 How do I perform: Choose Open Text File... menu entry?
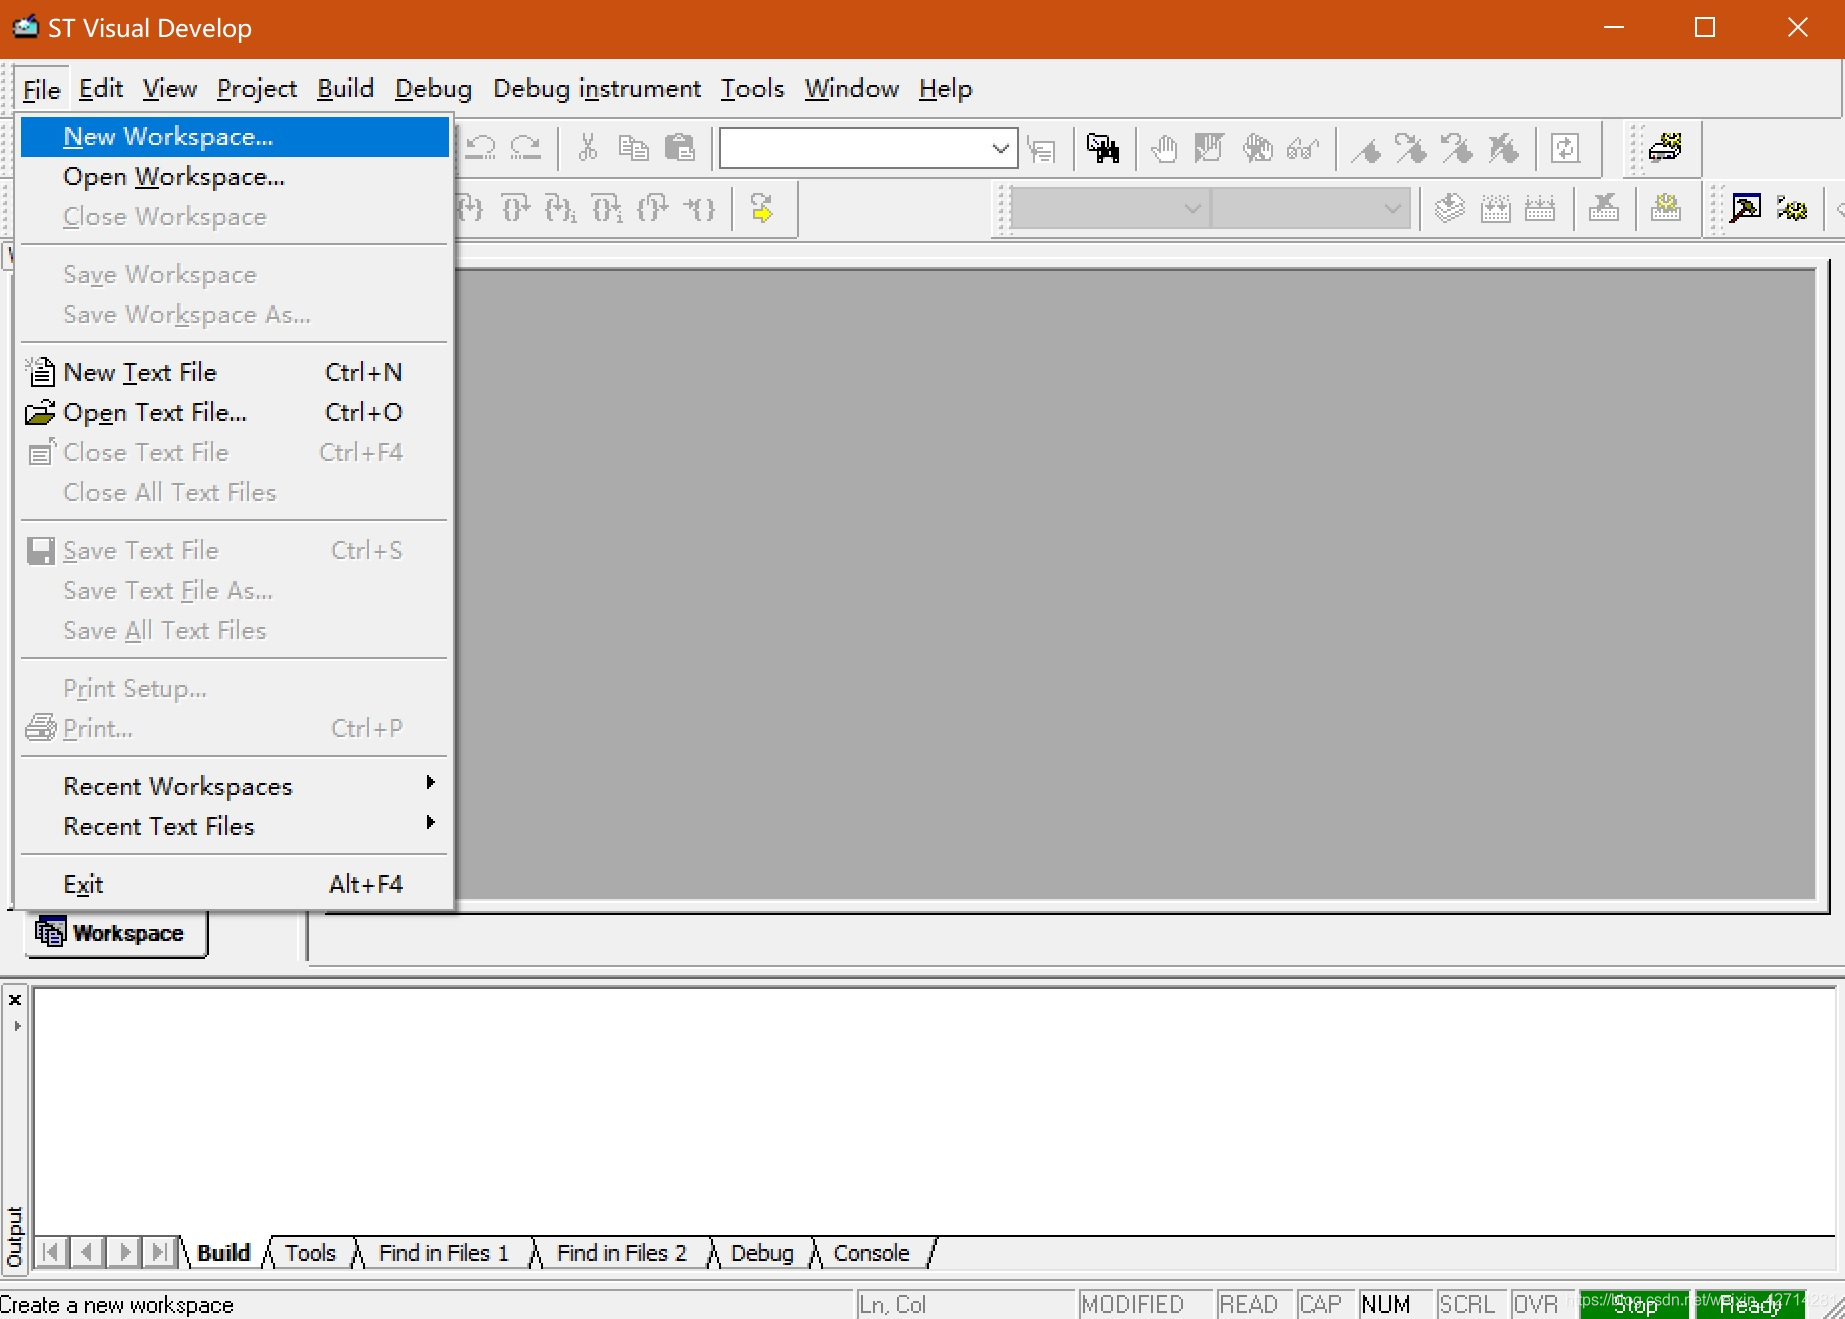[x=234, y=412]
